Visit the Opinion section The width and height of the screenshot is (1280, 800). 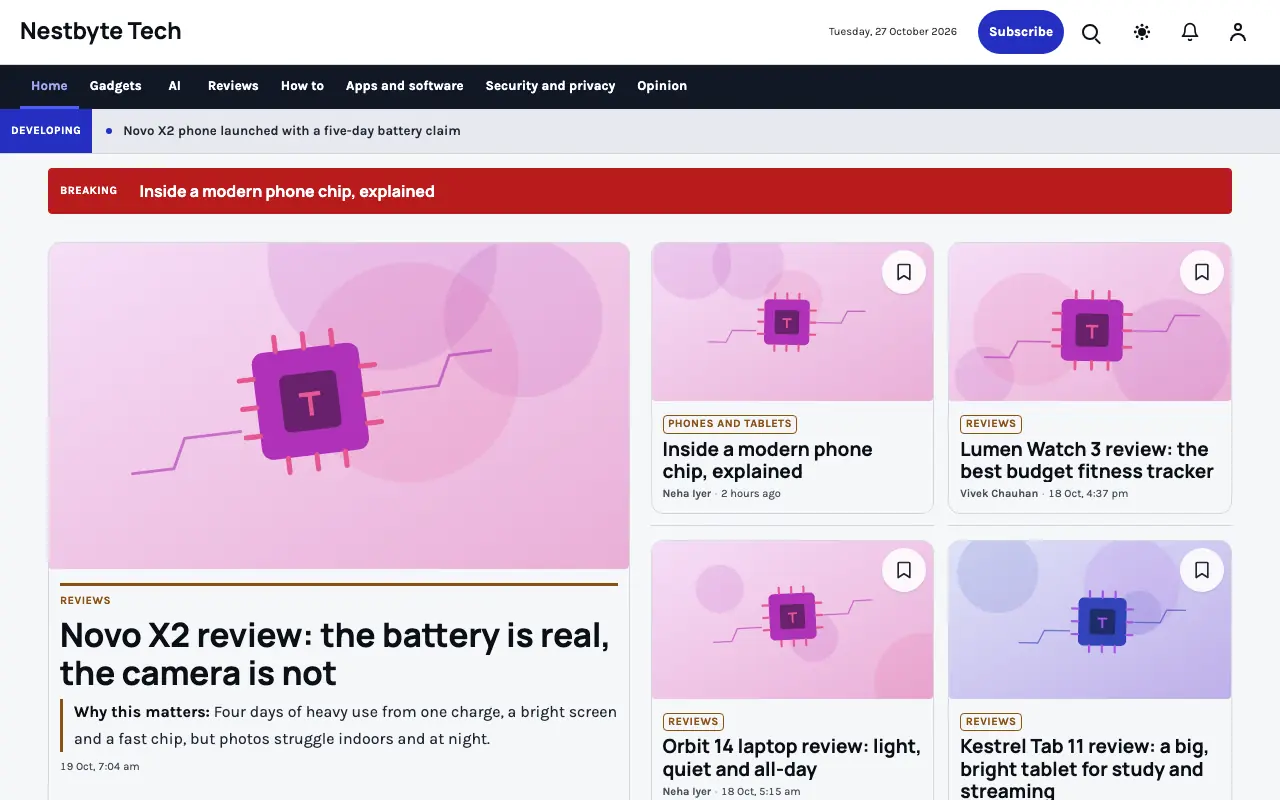[x=662, y=86]
